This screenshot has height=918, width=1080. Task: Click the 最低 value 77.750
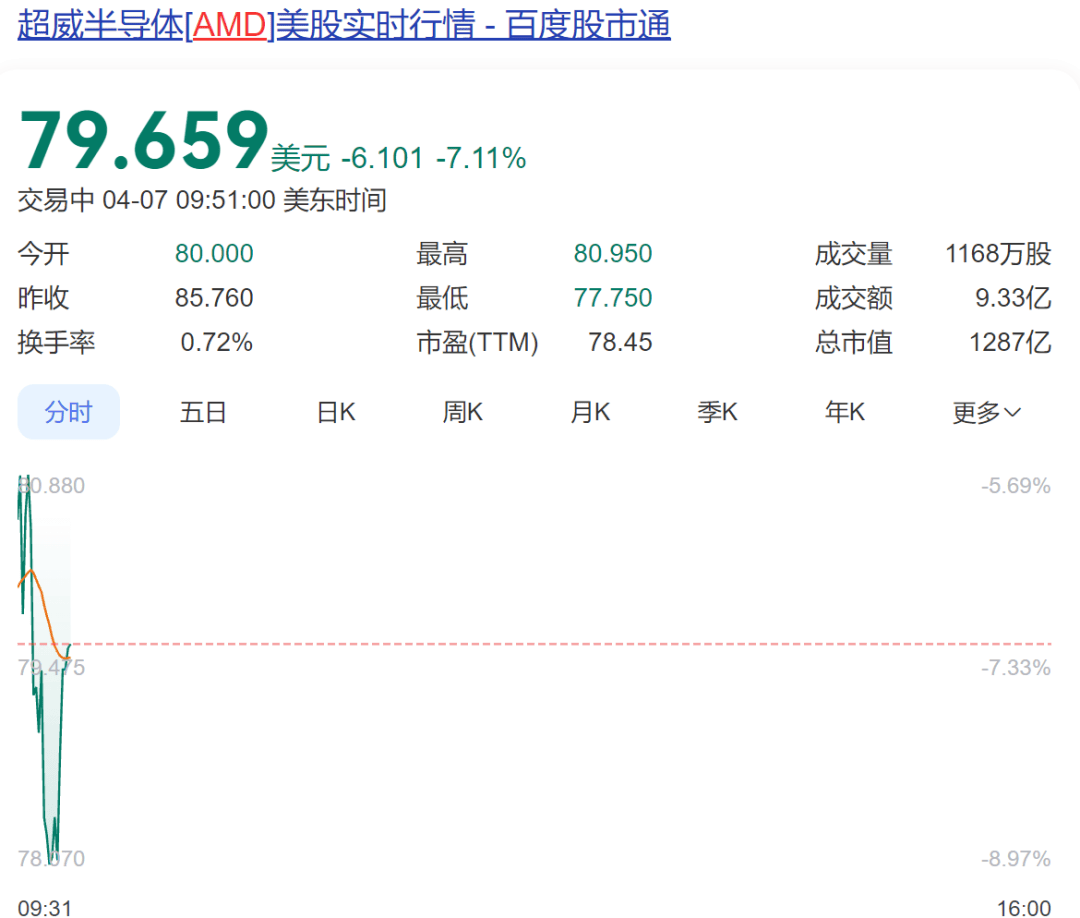click(x=612, y=298)
